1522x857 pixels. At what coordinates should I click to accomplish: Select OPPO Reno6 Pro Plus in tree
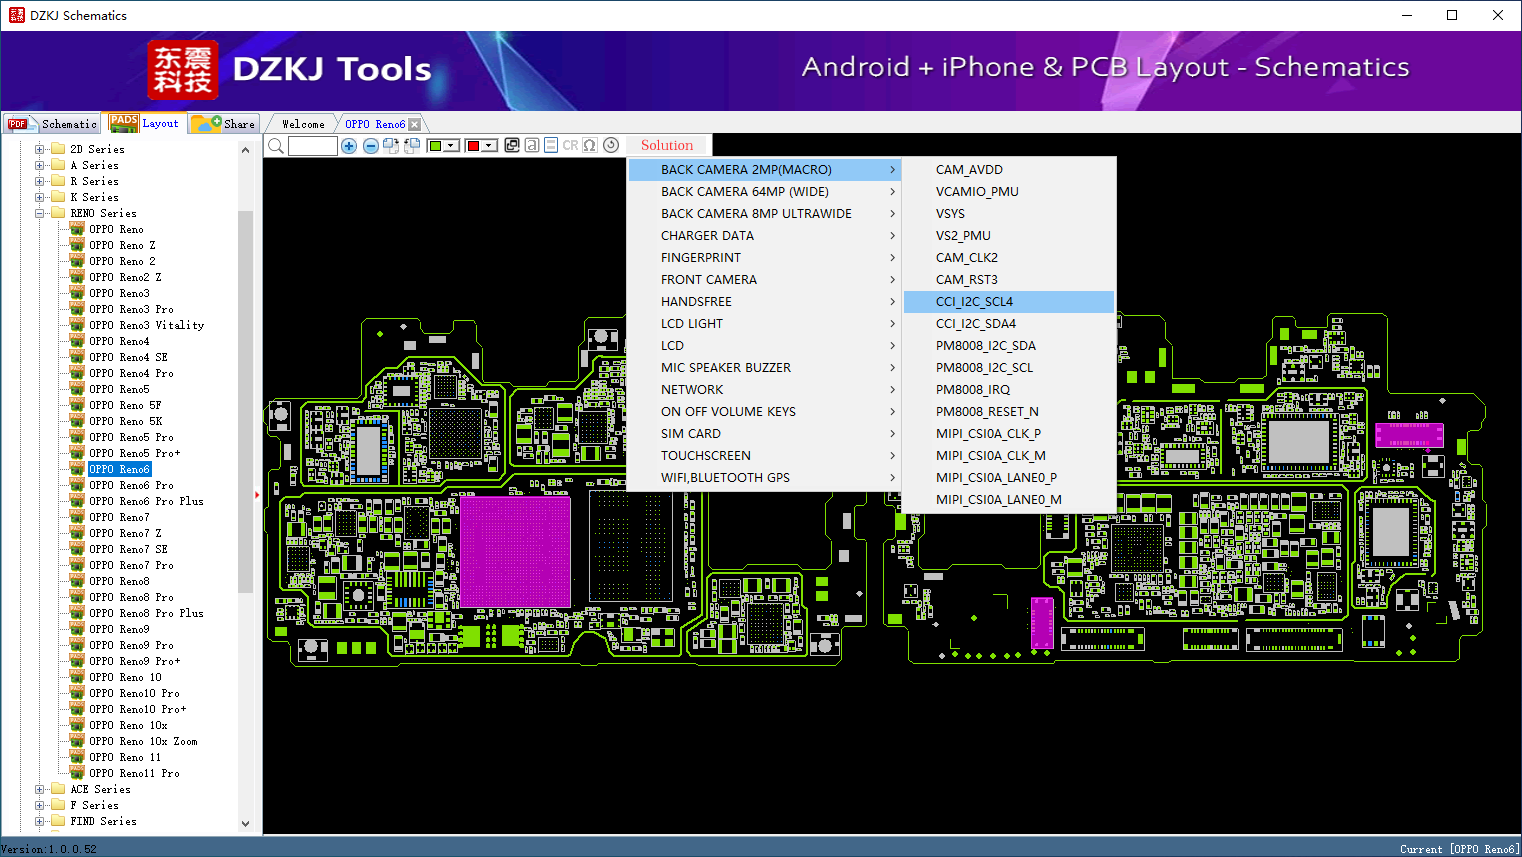146,501
